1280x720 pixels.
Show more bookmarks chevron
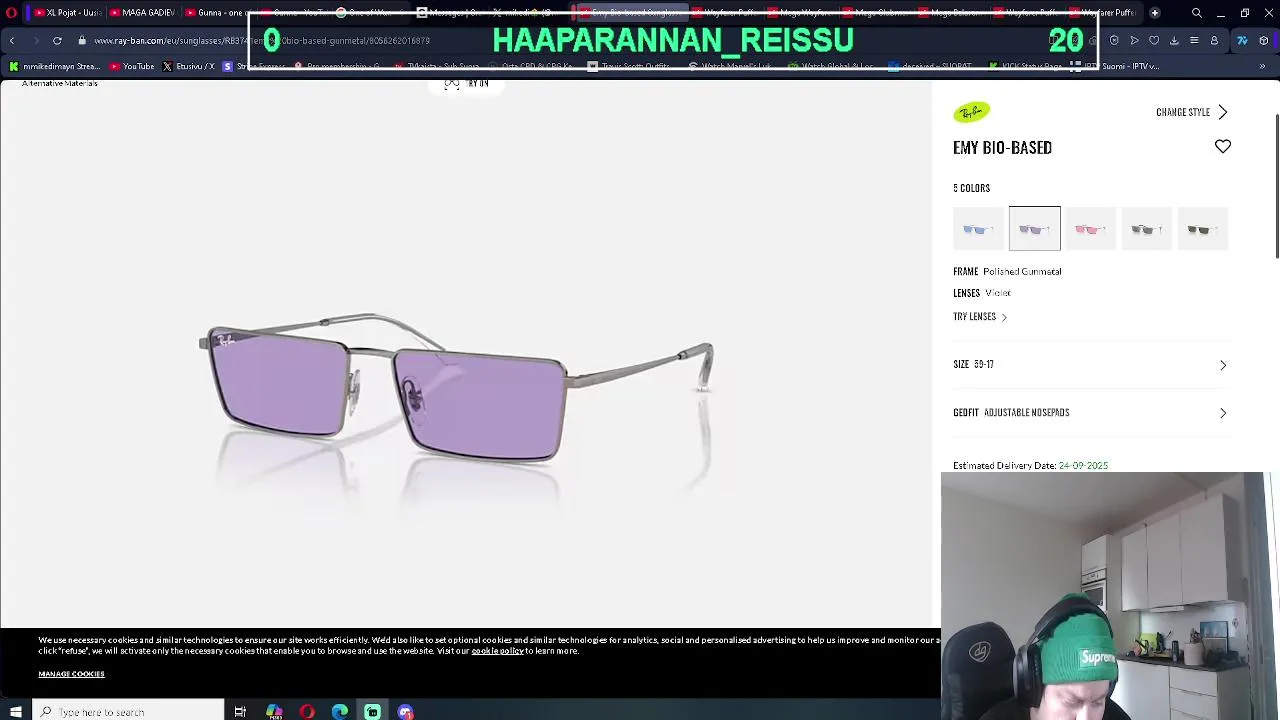pos(1262,66)
